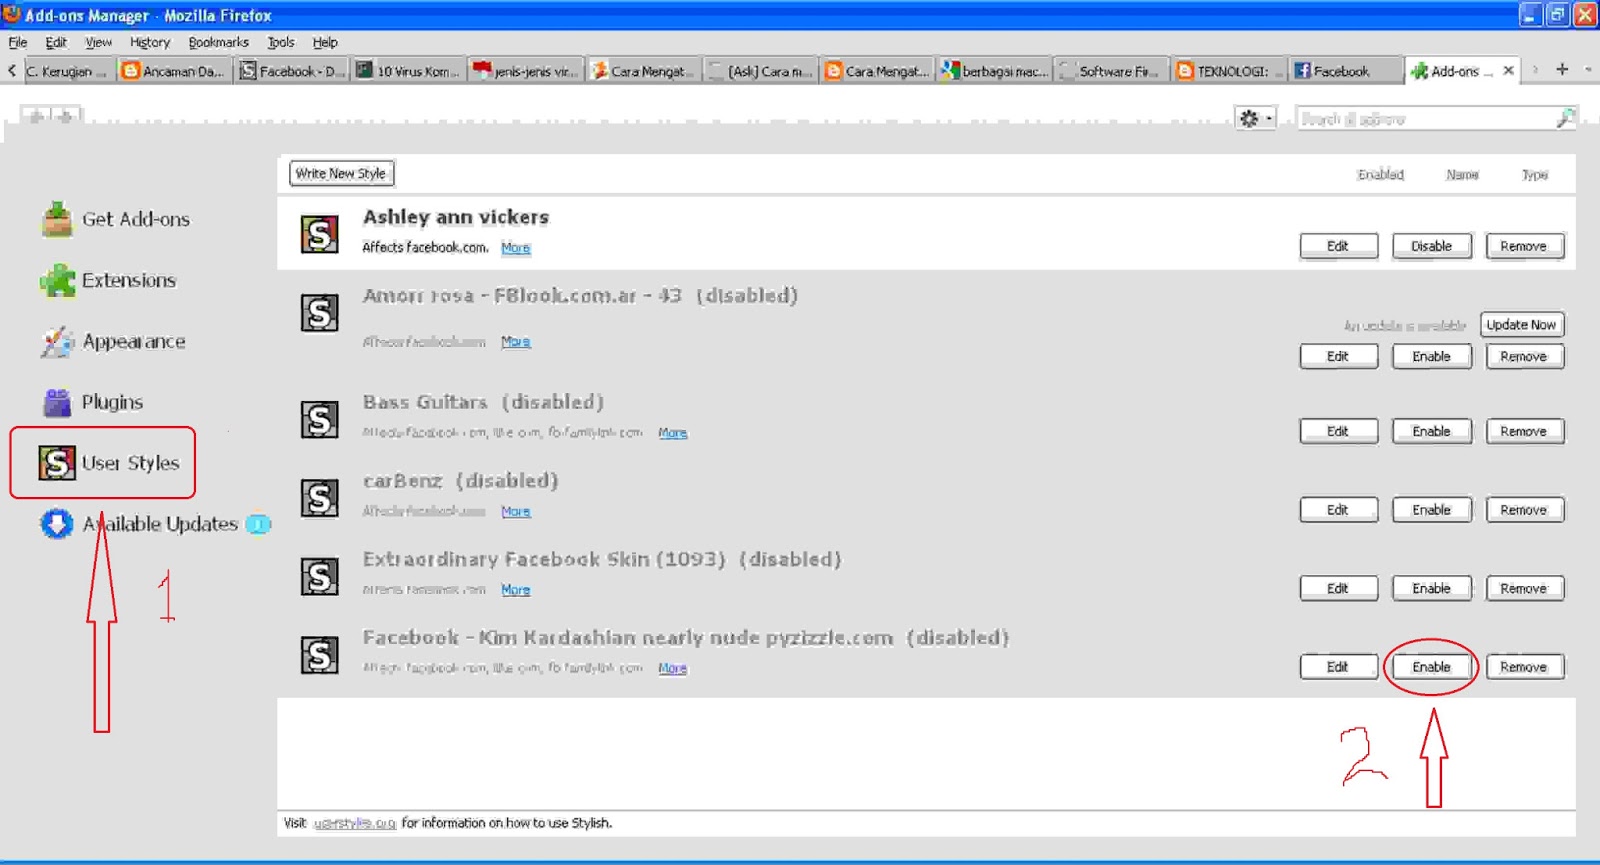This screenshot has width=1600, height=865.
Task: Switch to the berbagai mac tab
Action: coord(994,71)
